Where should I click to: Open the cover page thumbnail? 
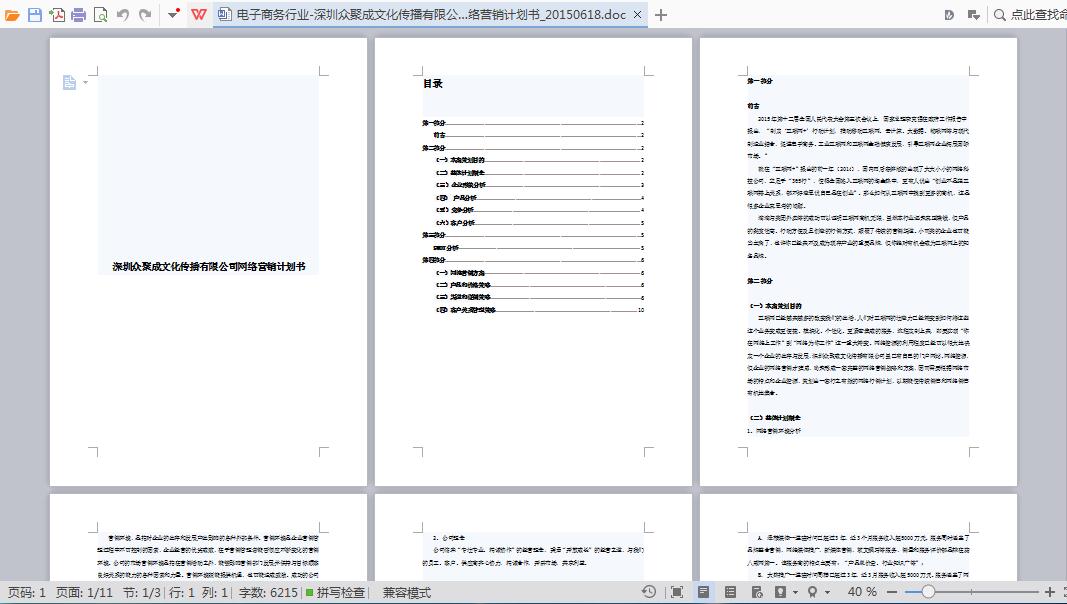[x=208, y=262]
